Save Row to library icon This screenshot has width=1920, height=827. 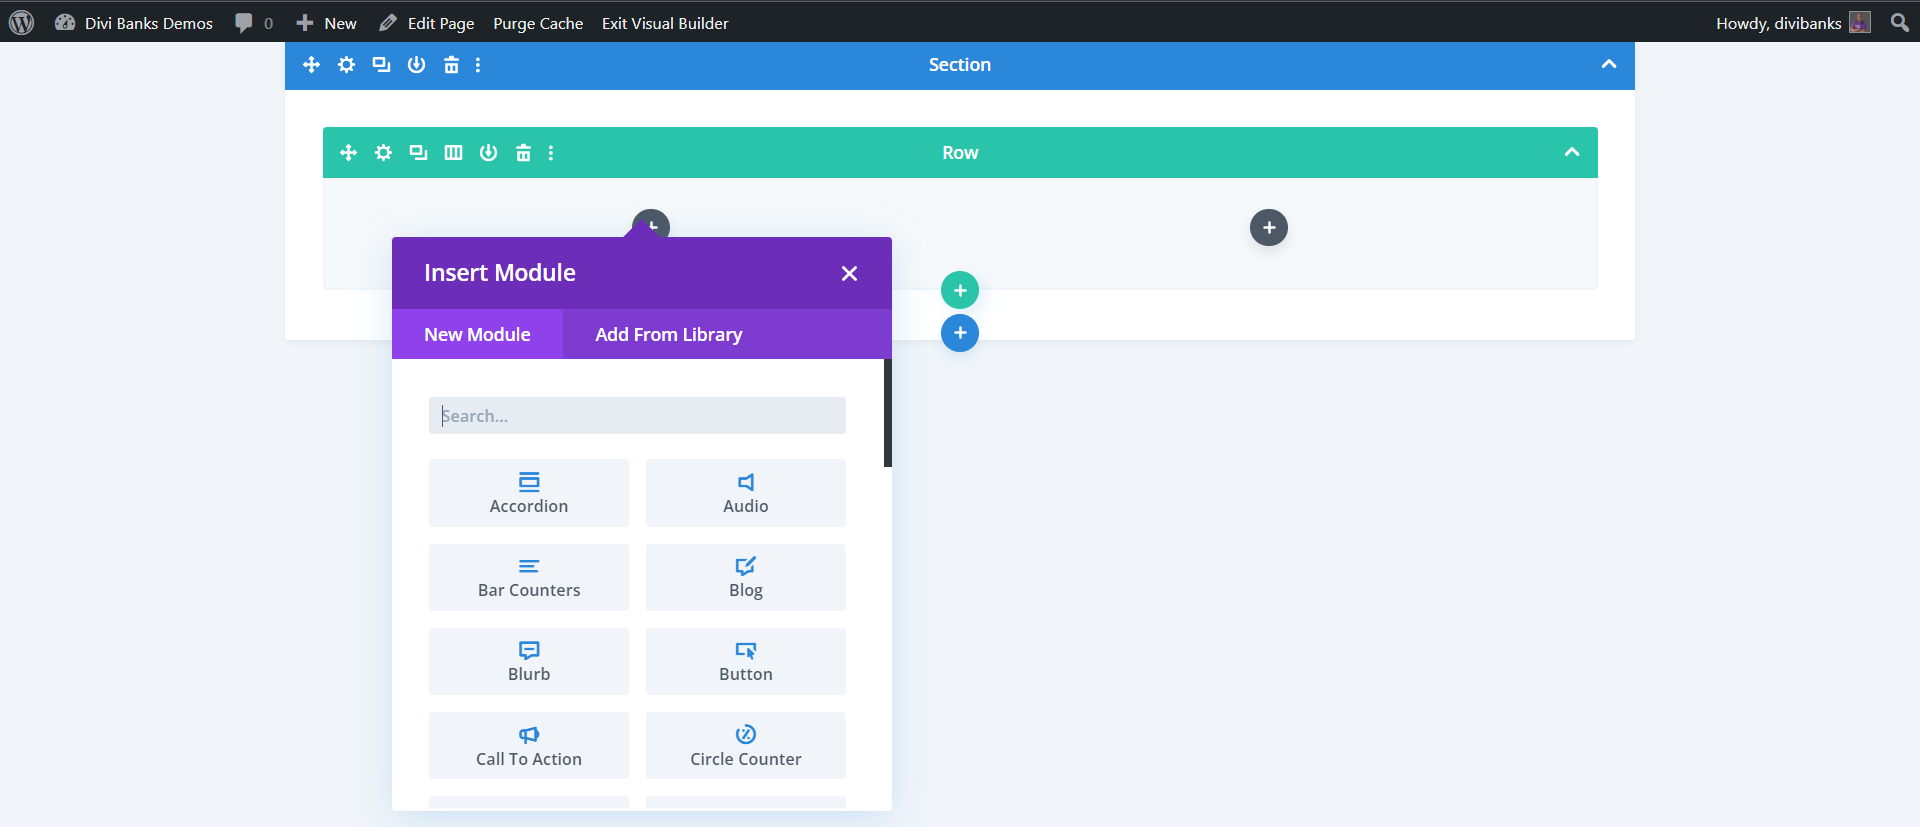[x=488, y=153]
